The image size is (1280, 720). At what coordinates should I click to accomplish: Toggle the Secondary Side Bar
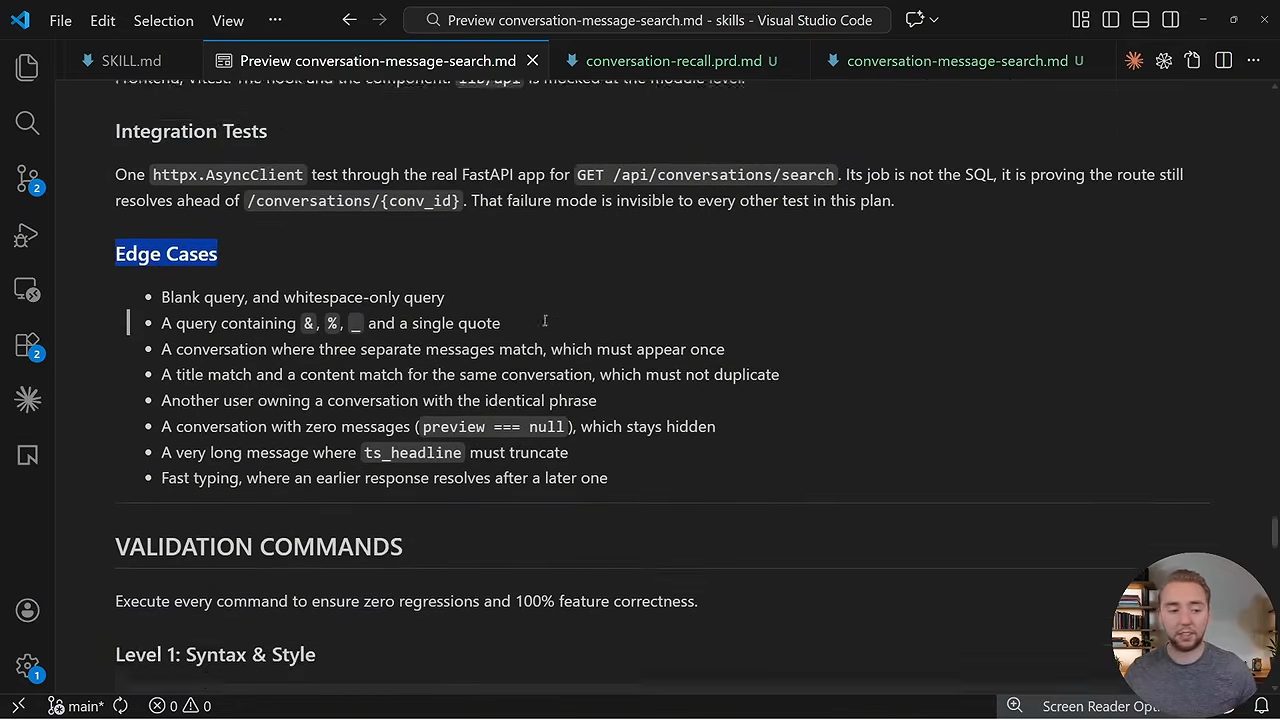point(1171,20)
